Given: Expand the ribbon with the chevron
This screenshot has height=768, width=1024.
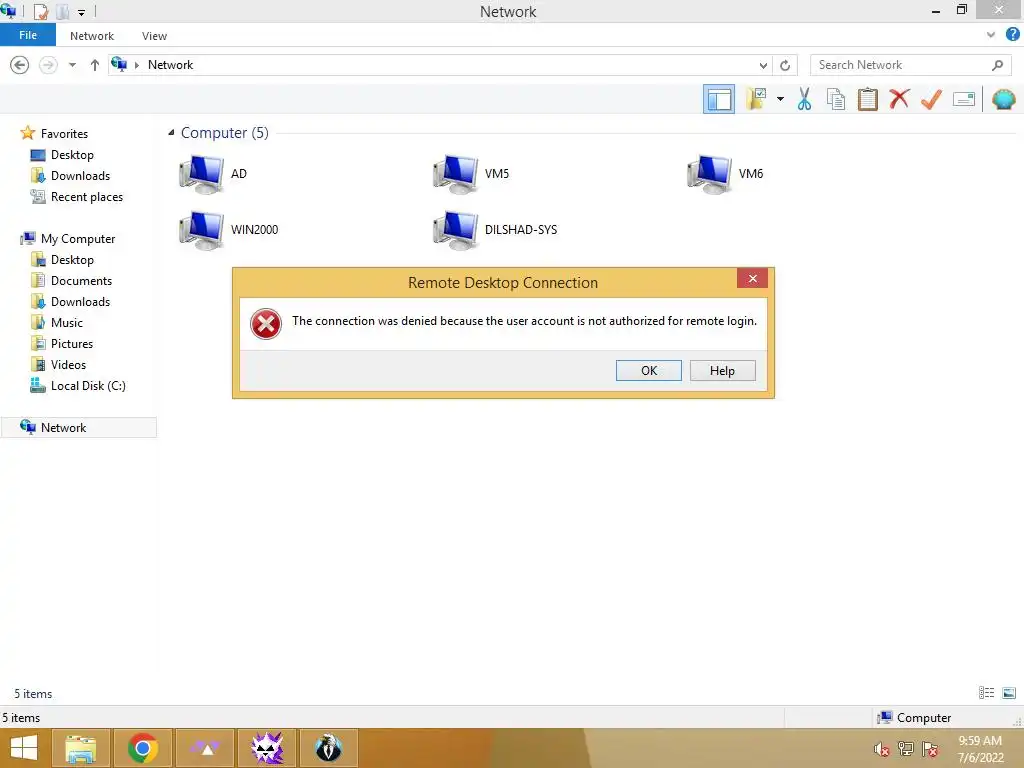Looking at the screenshot, I should click(x=991, y=35).
